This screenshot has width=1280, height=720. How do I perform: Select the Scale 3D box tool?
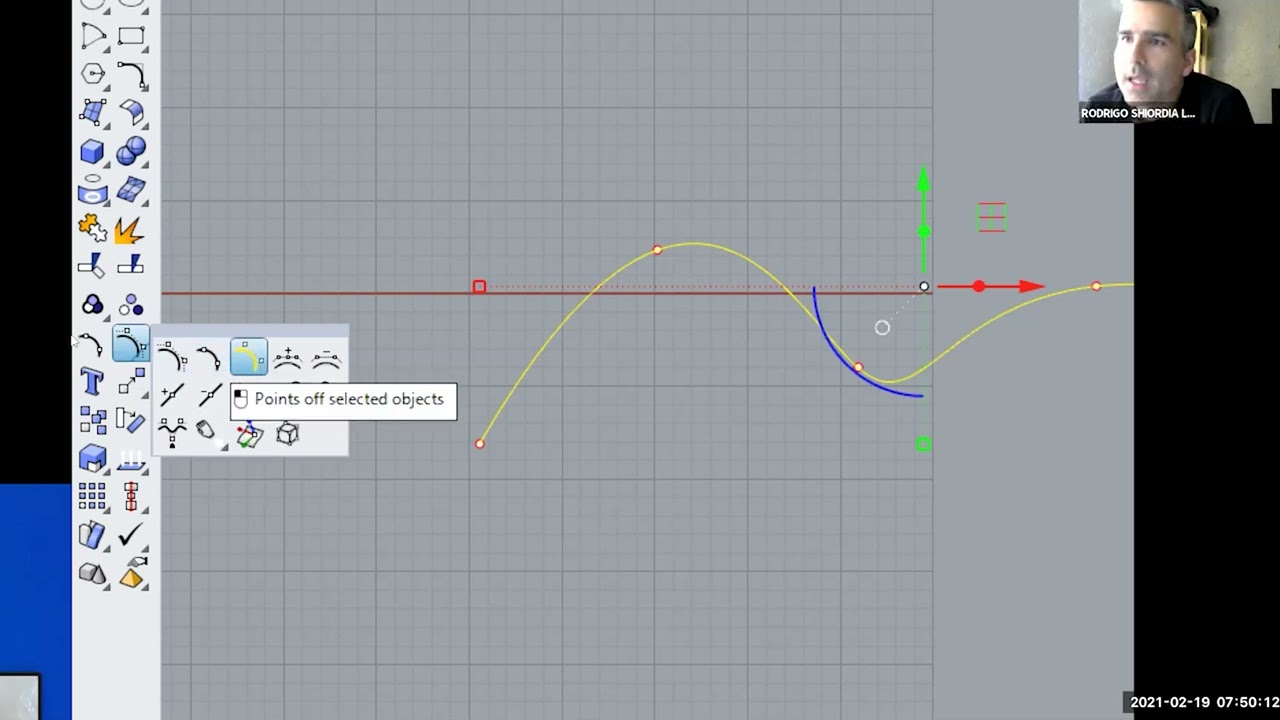(x=93, y=458)
